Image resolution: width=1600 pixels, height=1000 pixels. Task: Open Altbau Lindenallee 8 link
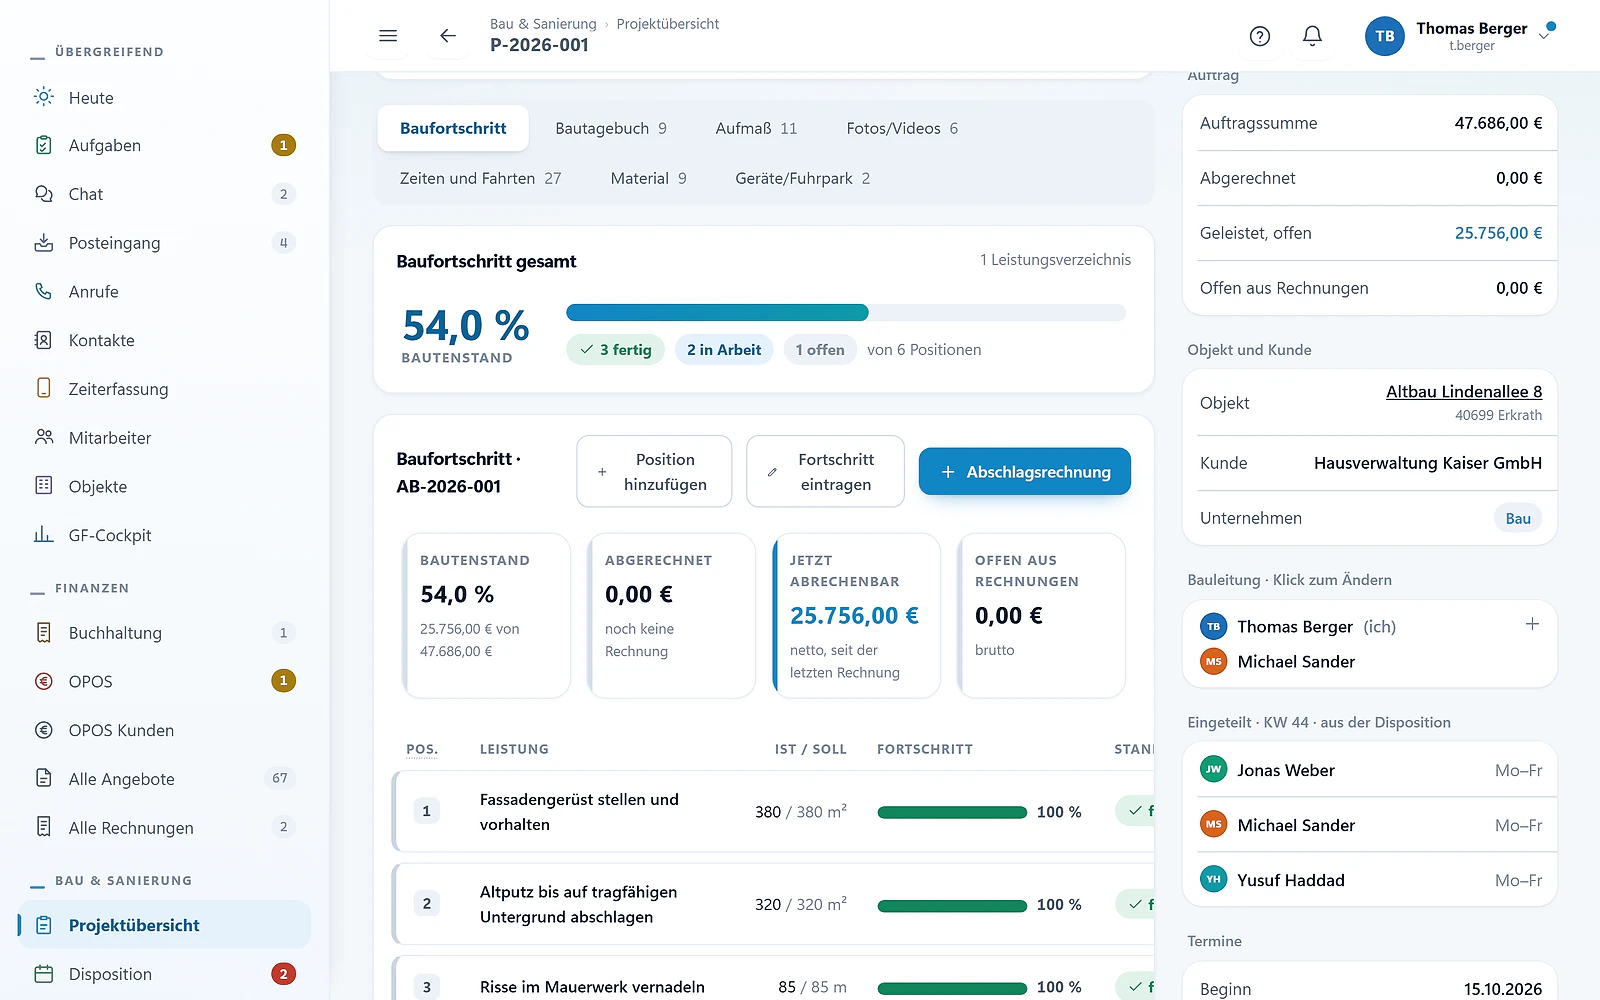[x=1464, y=392]
